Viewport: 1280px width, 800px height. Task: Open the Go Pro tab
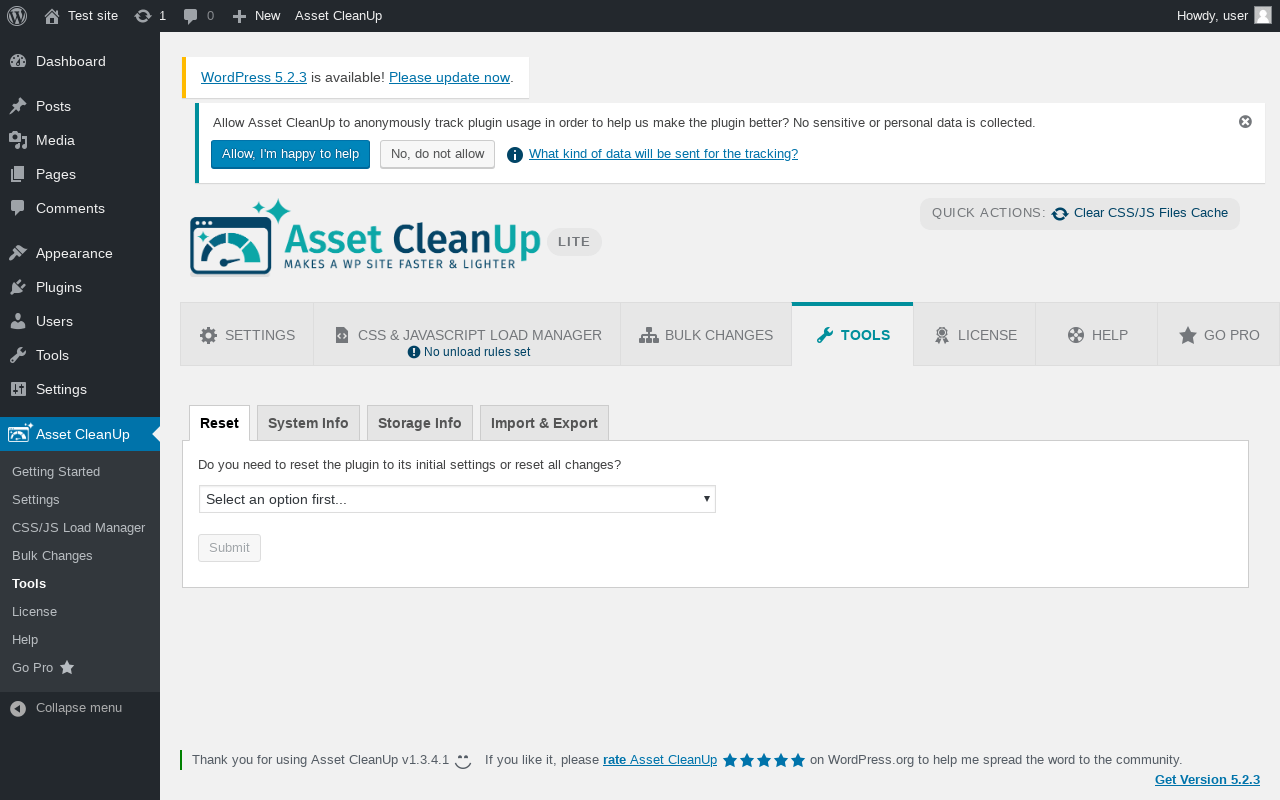(1219, 335)
